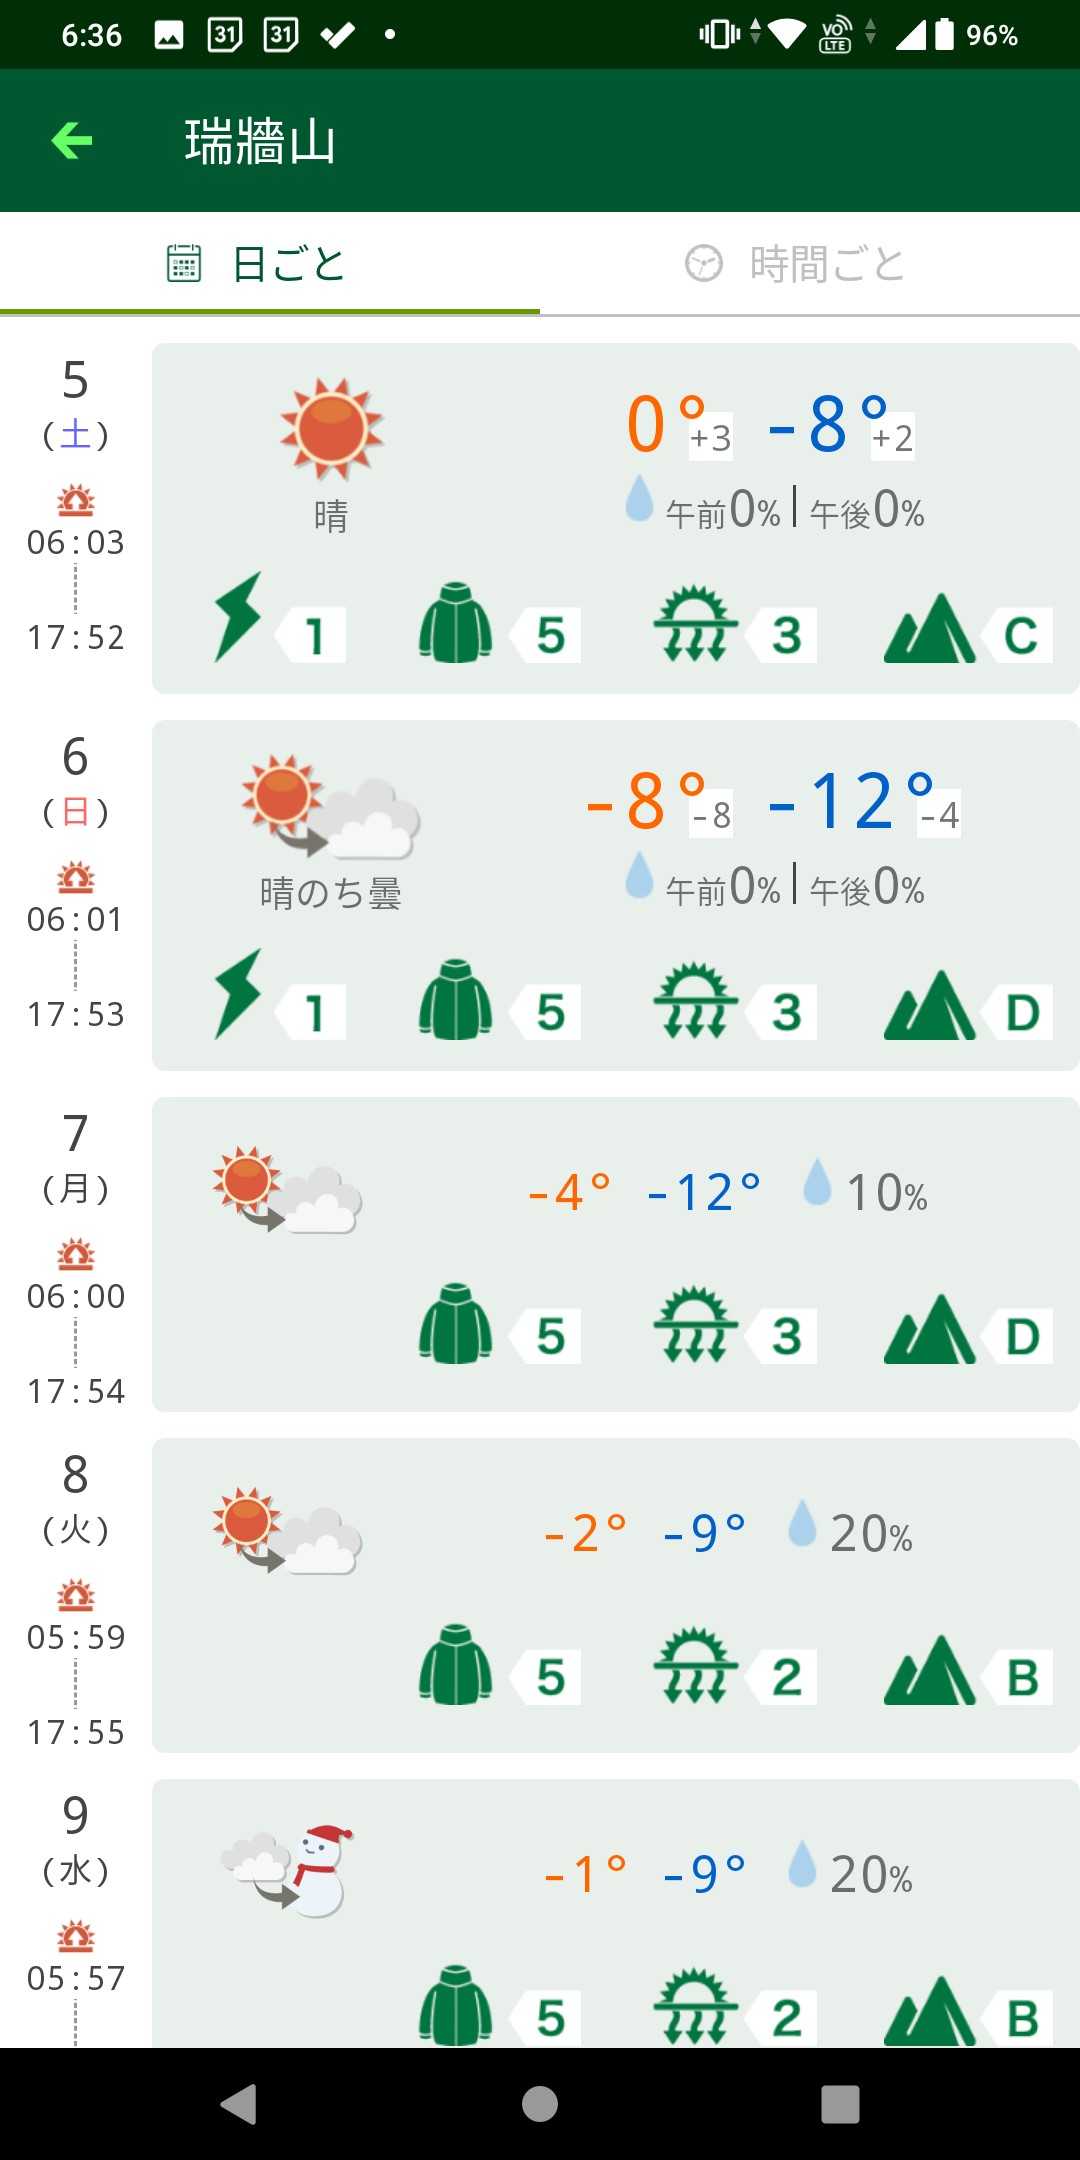Tap the sunny weather icon for day 5

click(331, 428)
